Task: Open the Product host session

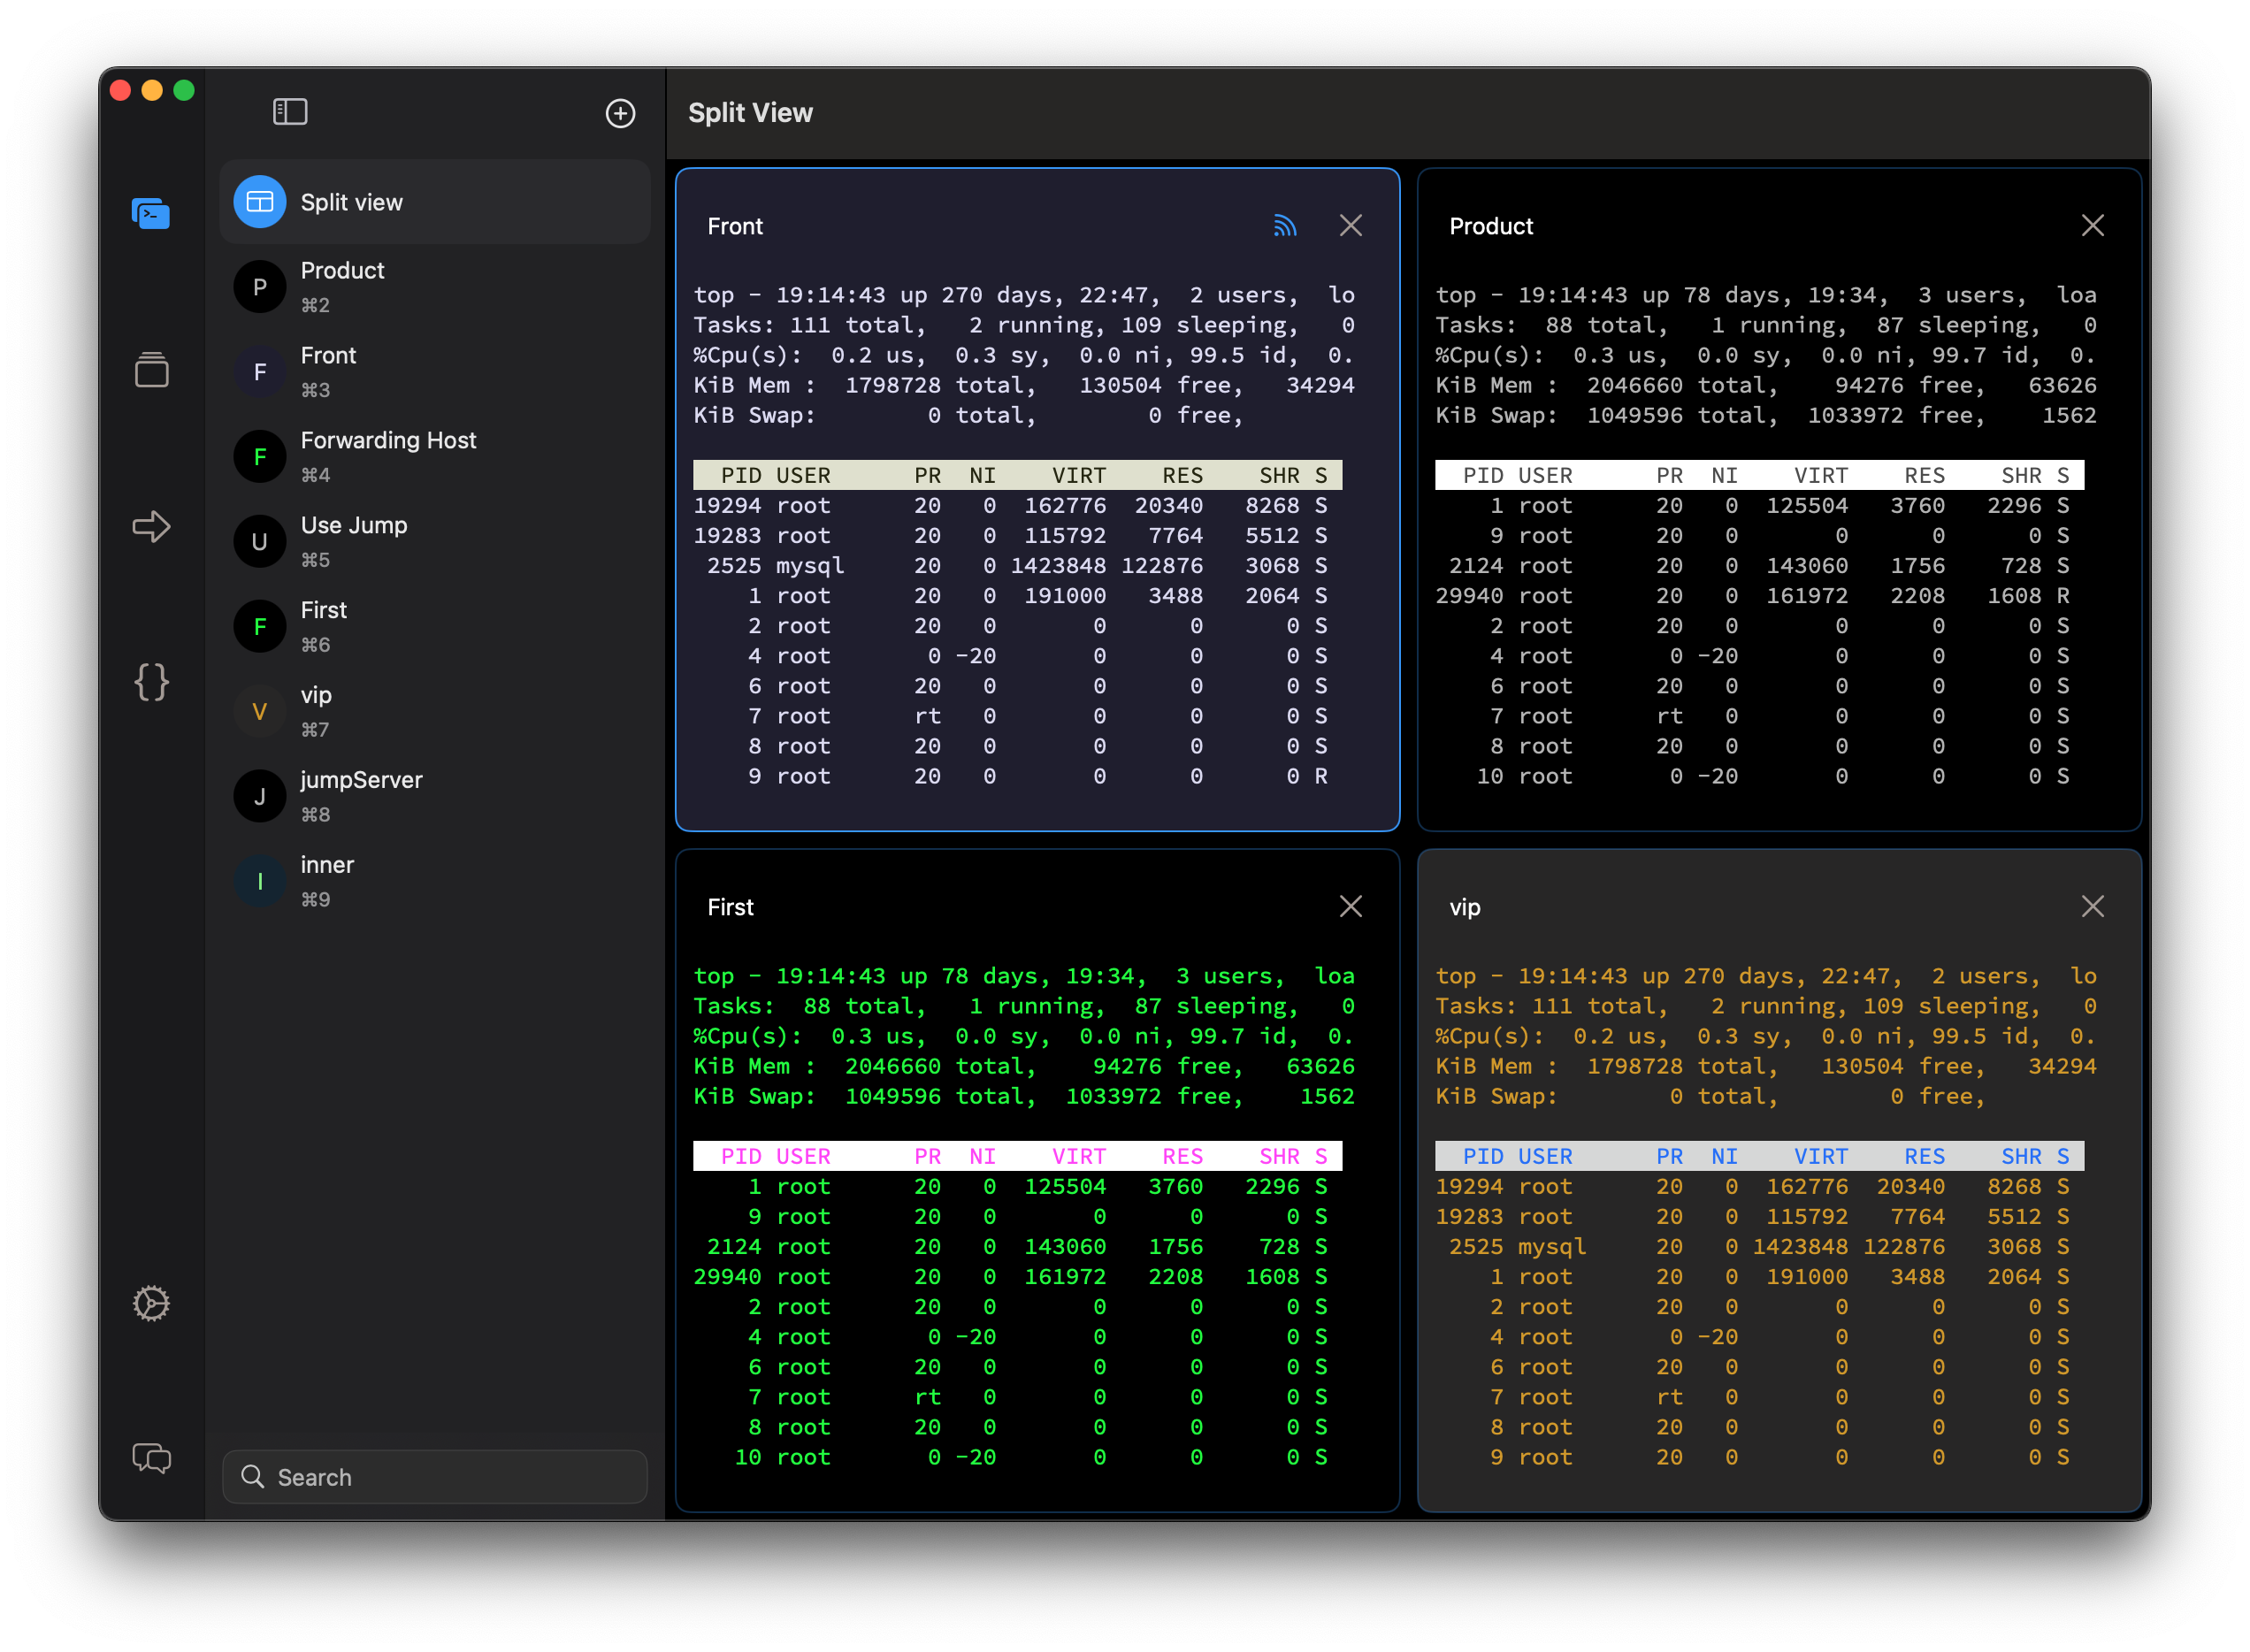Action: pyautogui.click(x=435, y=287)
